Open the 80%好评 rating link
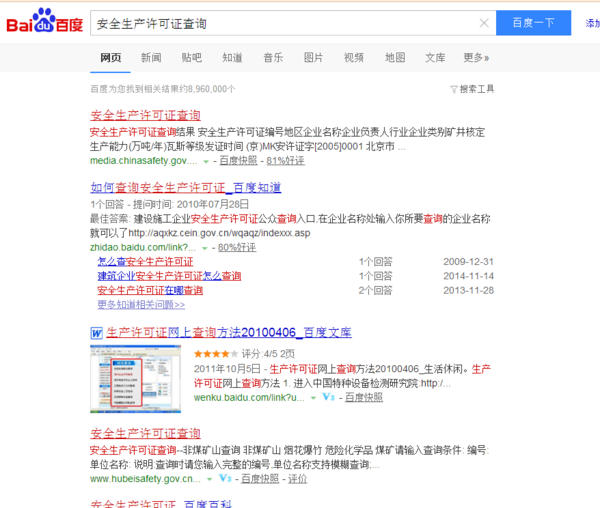 [x=237, y=247]
